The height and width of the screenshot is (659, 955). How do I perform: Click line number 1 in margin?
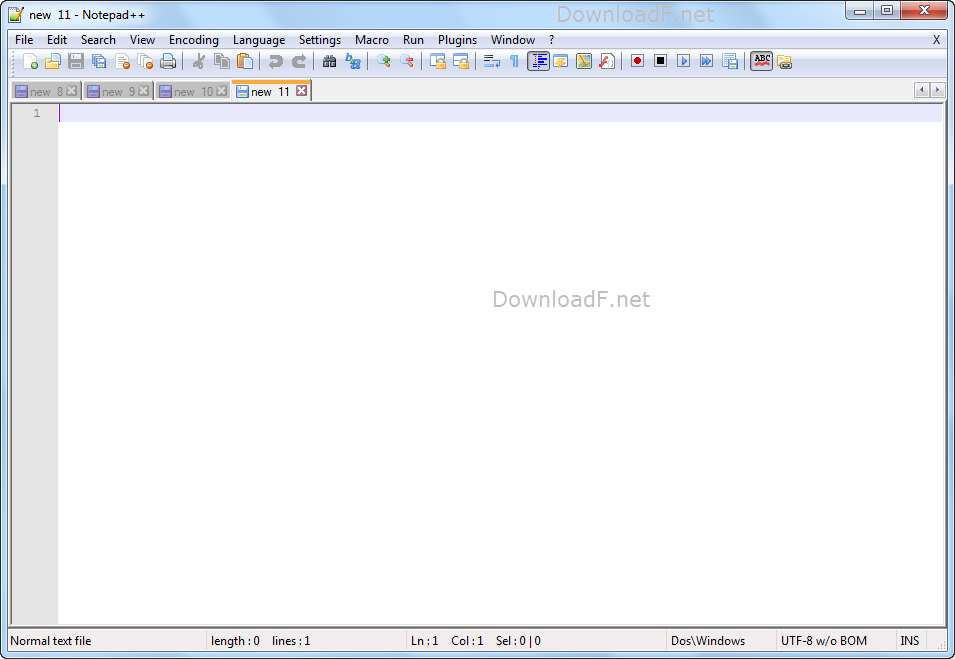(x=37, y=113)
